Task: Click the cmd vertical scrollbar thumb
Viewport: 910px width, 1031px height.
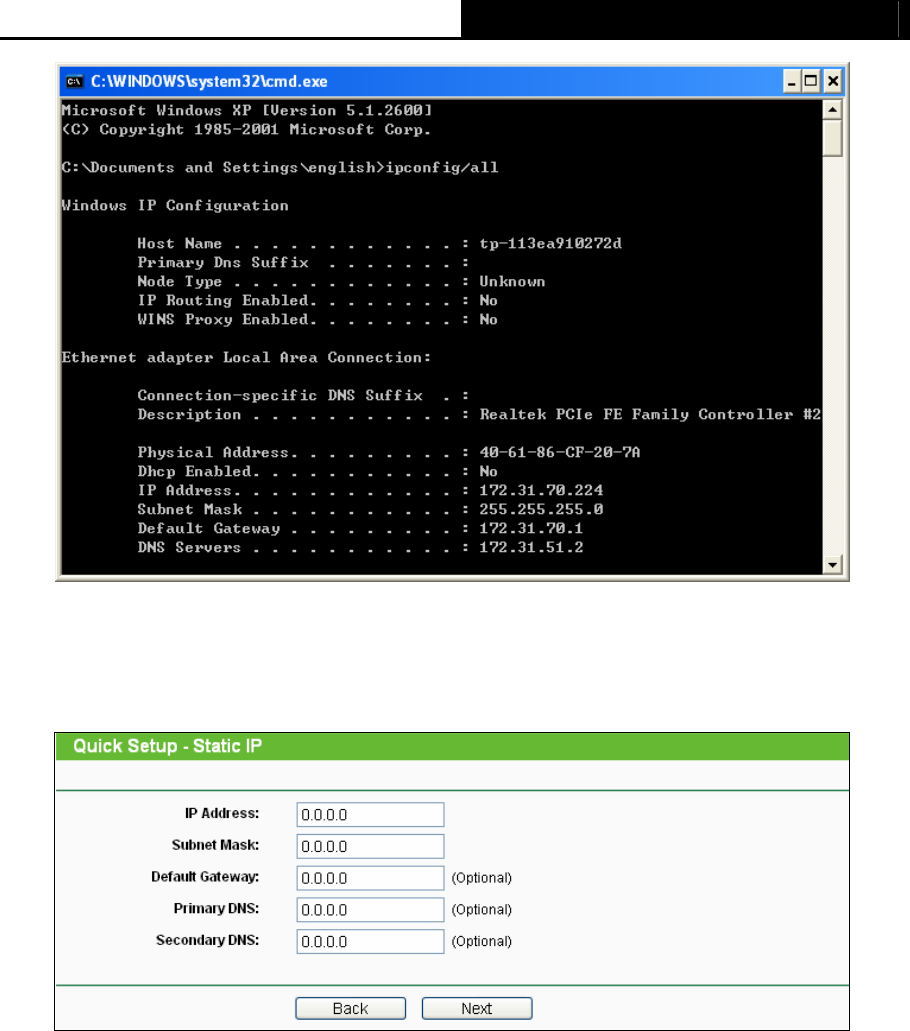Action: tap(832, 137)
